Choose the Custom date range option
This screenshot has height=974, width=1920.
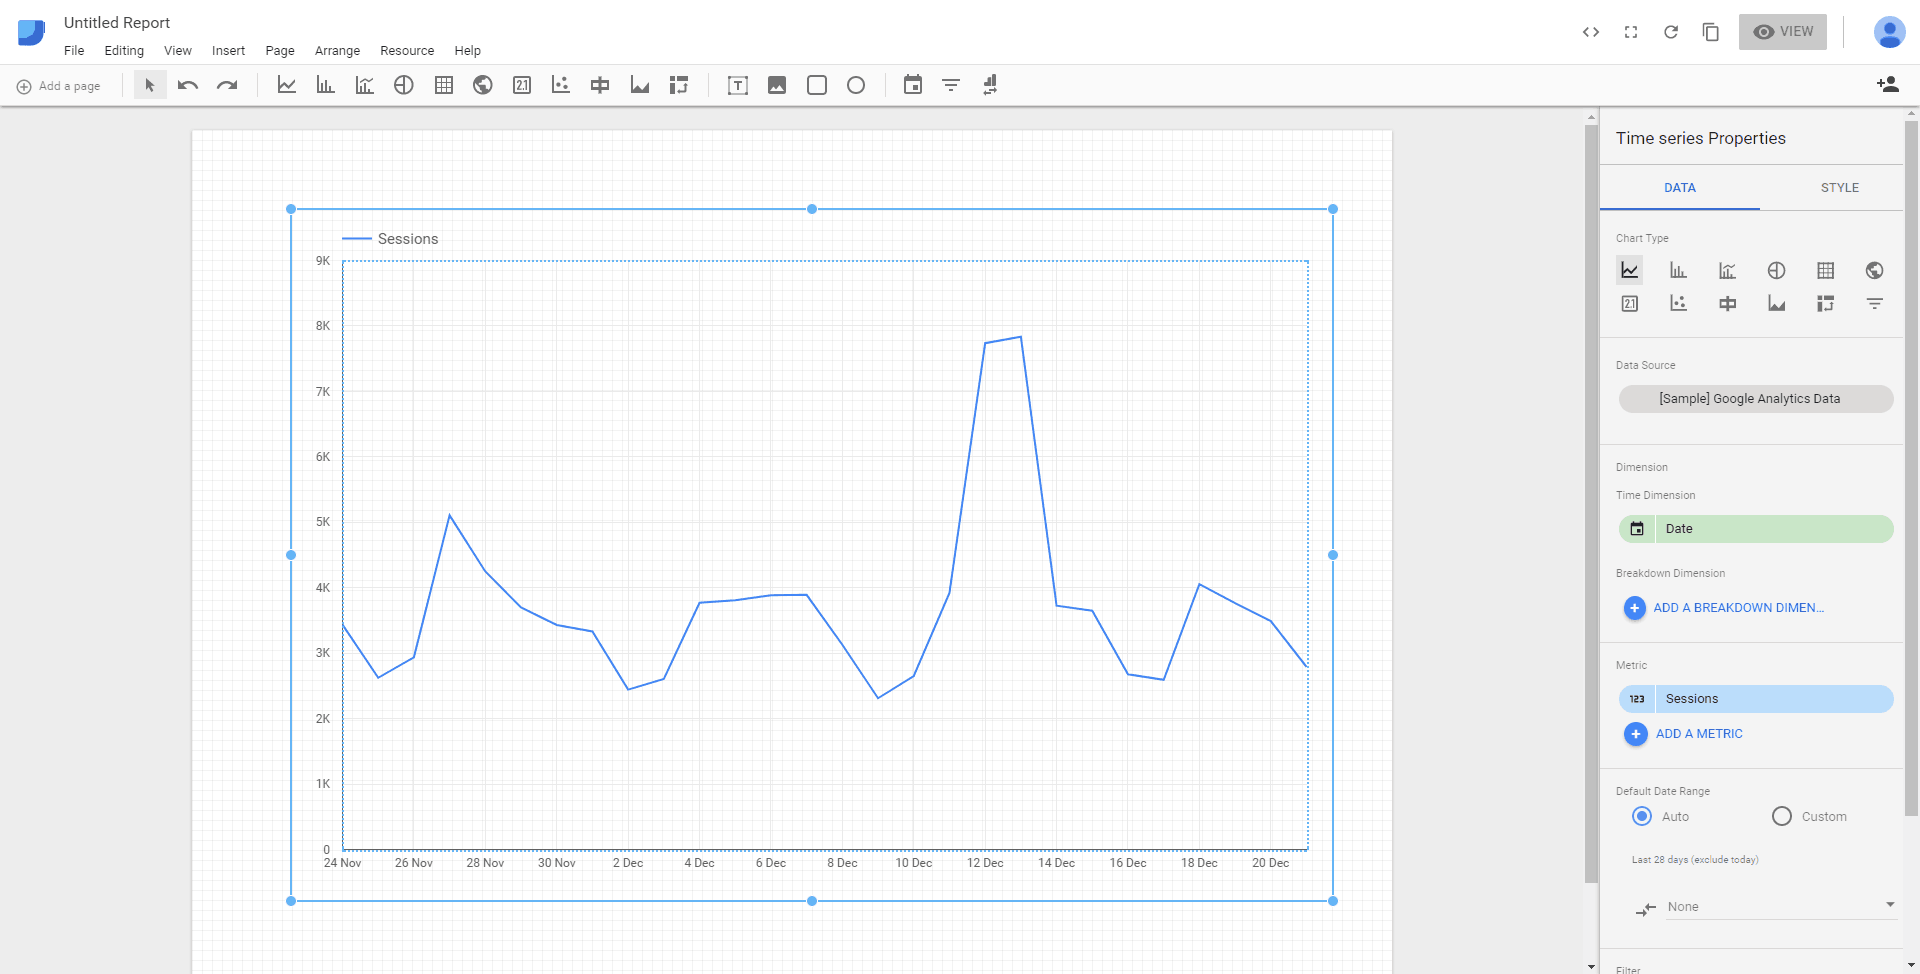1781,816
